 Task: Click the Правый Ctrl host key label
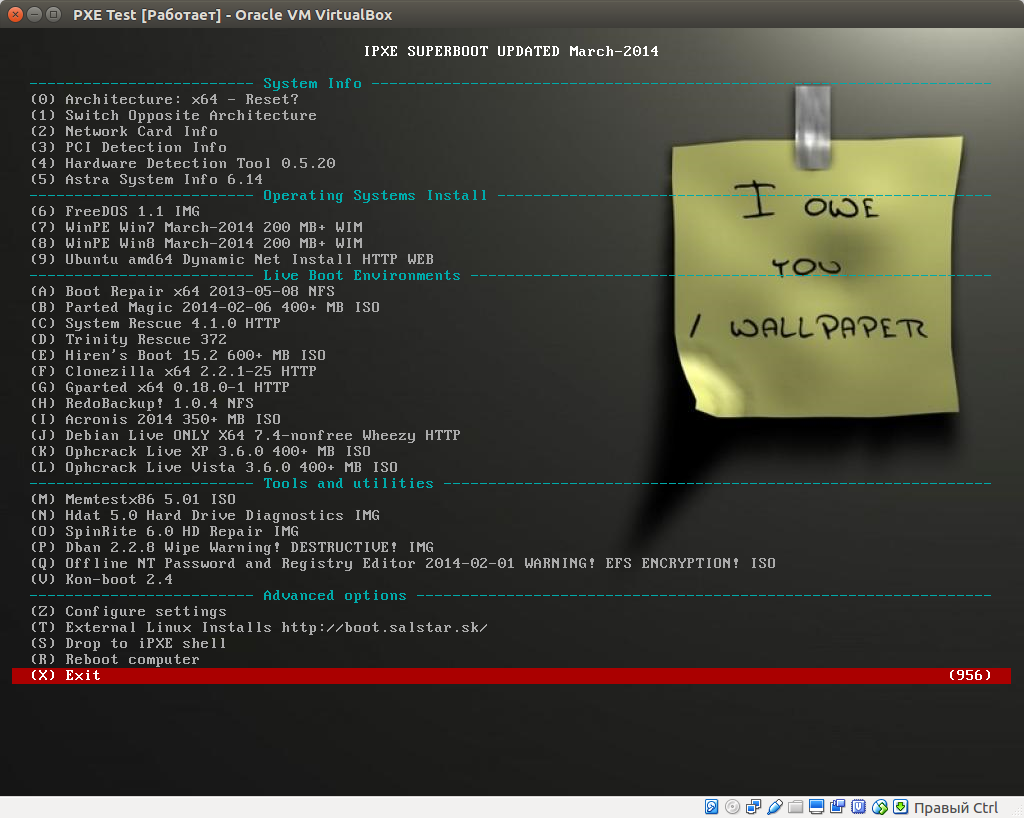[955, 808]
